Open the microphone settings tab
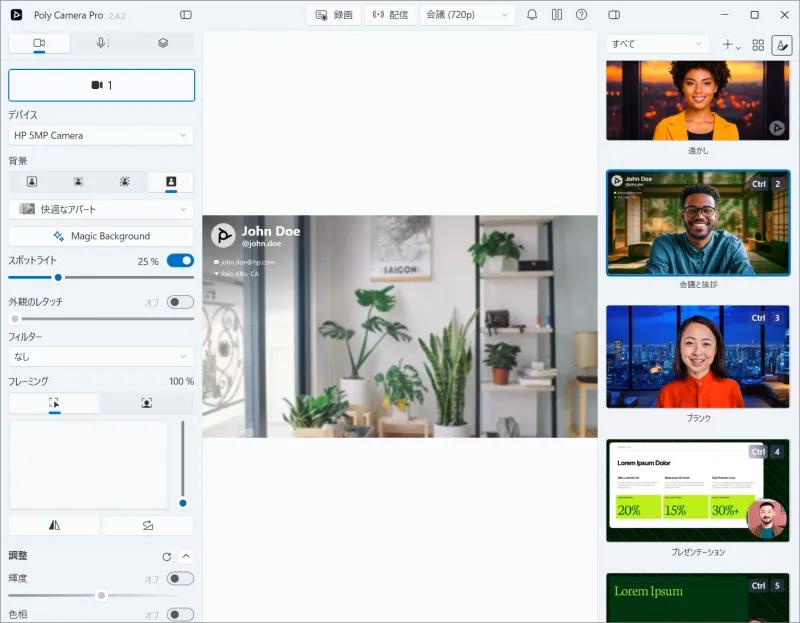Viewport: 800px width, 623px height. (102, 43)
